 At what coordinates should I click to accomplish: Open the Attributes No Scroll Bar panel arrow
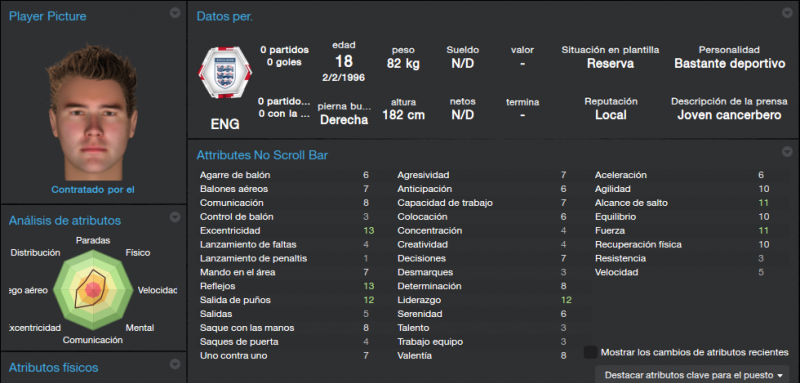tap(786, 151)
